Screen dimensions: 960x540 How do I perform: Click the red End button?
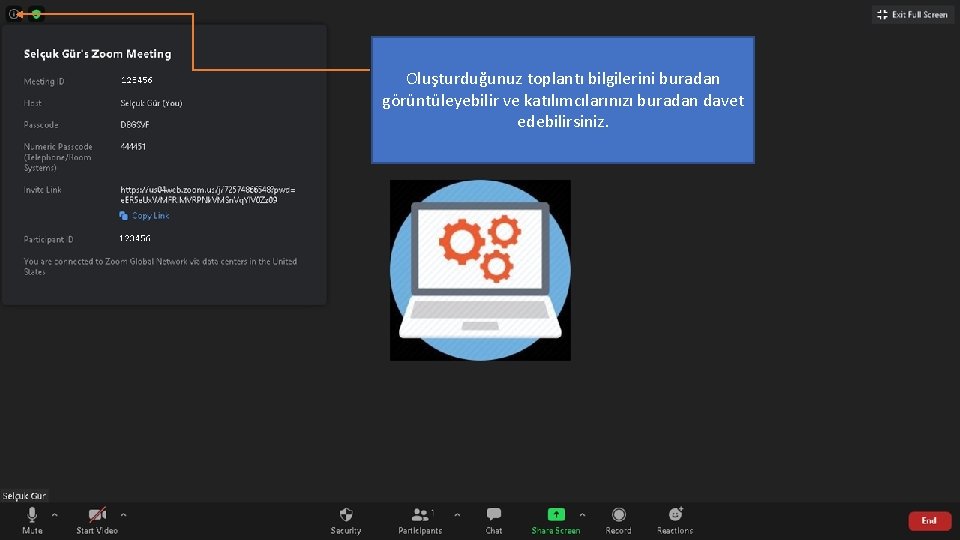click(929, 520)
